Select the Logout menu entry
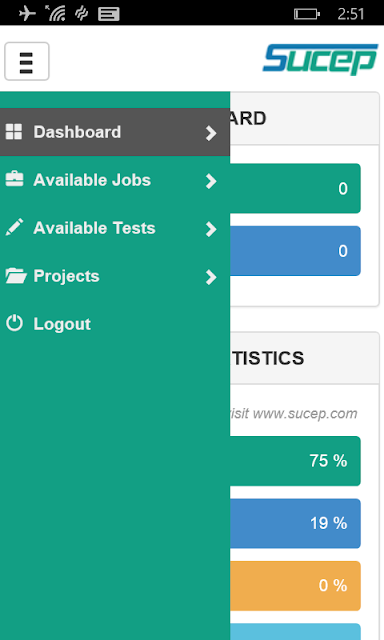The height and width of the screenshot is (640, 384). [115, 324]
